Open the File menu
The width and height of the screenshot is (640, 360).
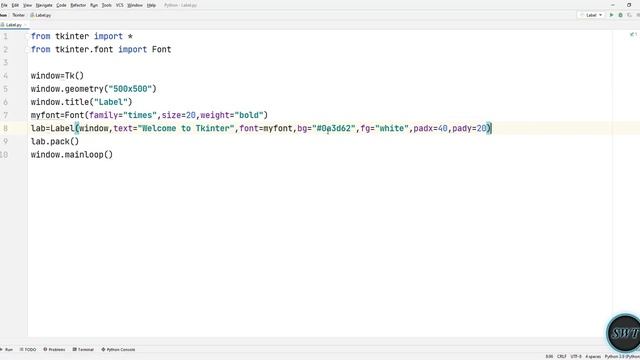[4, 5]
